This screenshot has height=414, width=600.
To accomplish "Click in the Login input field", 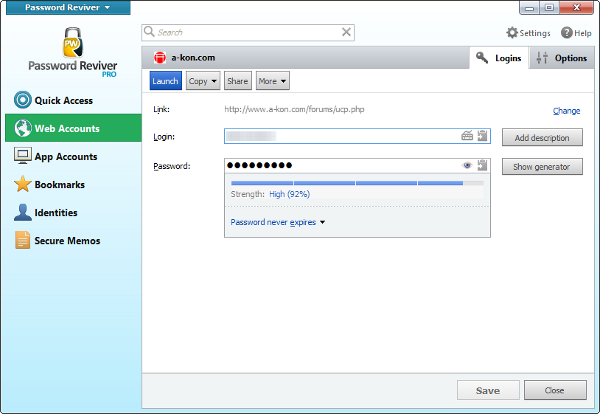I will point(357,136).
